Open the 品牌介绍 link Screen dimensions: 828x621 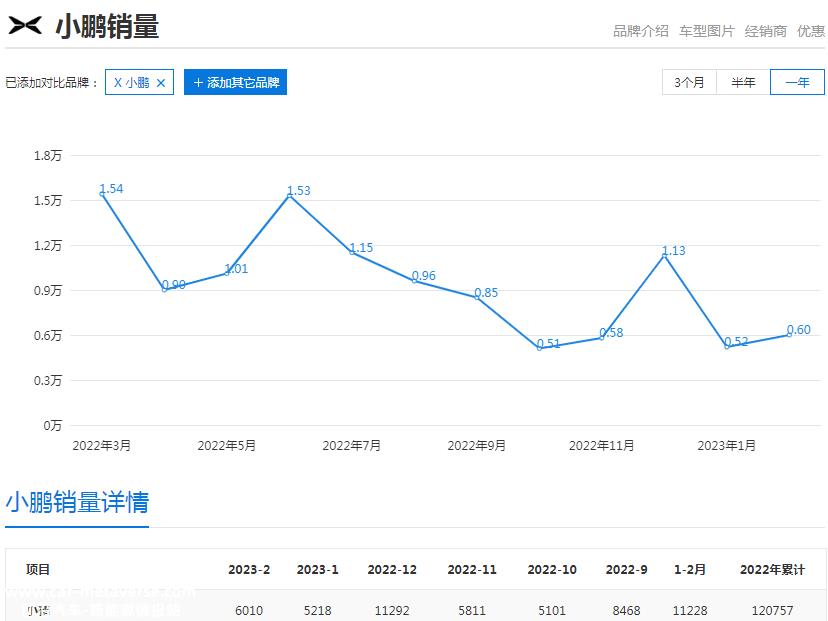pos(641,31)
